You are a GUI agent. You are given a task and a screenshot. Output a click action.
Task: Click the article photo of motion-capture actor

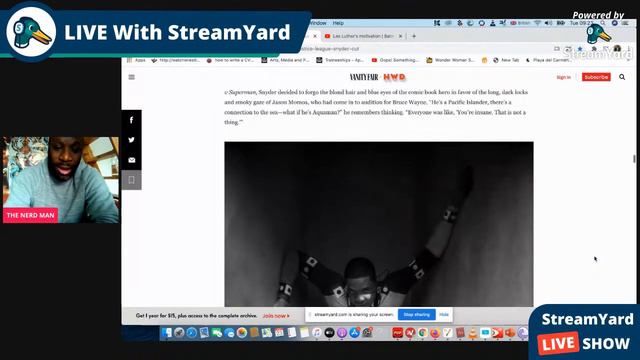tap(379, 224)
